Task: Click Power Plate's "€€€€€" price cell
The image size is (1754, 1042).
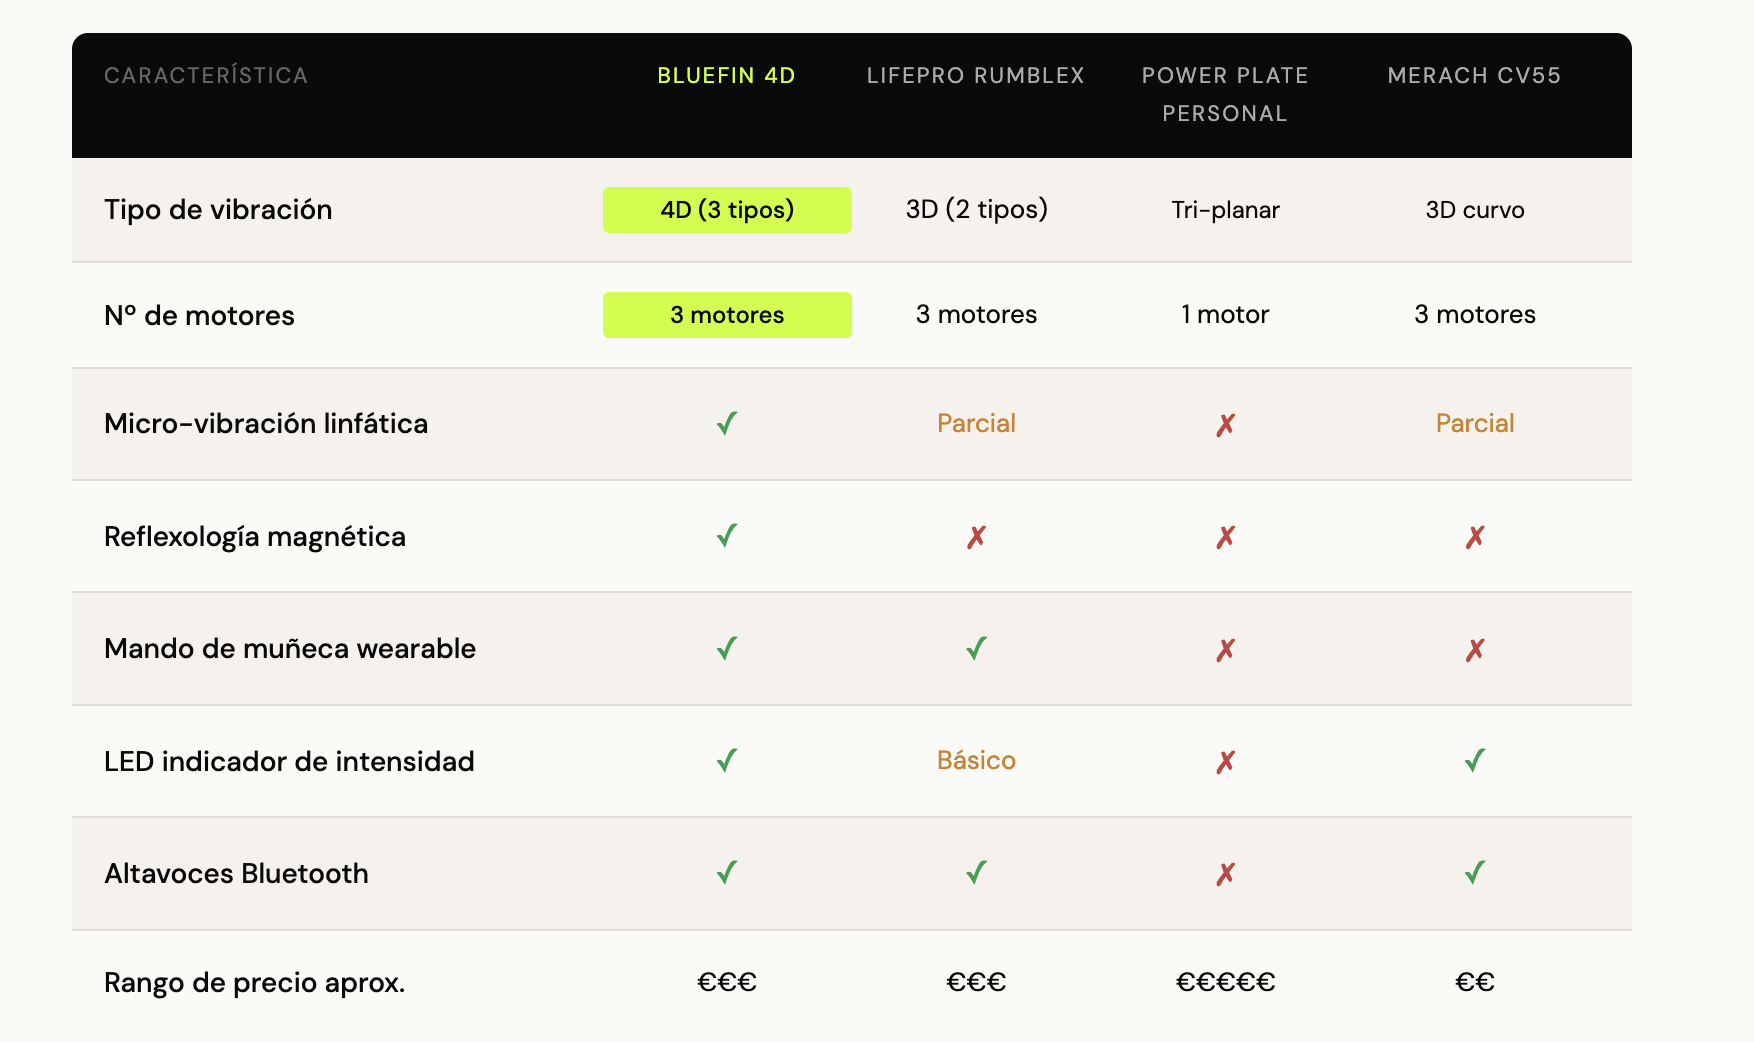Action: click(x=1225, y=982)
